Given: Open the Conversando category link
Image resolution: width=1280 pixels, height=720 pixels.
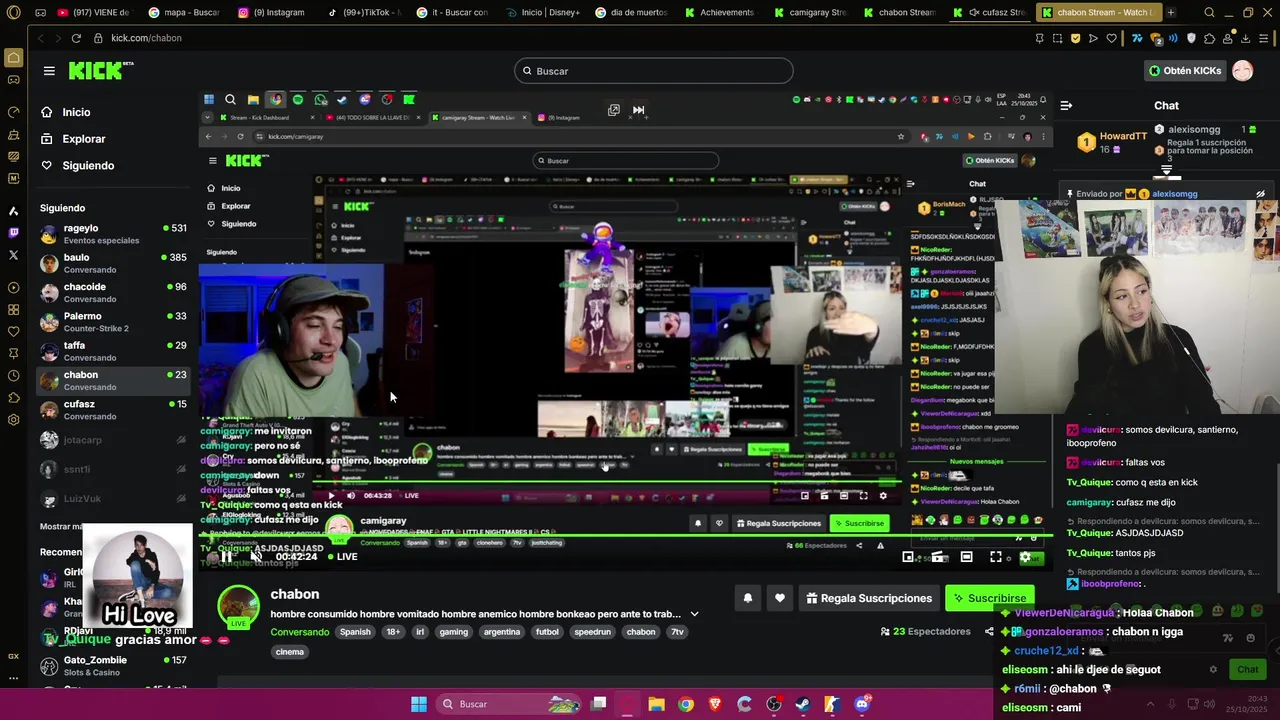Looking at the screenshot, I should (299, 632).
